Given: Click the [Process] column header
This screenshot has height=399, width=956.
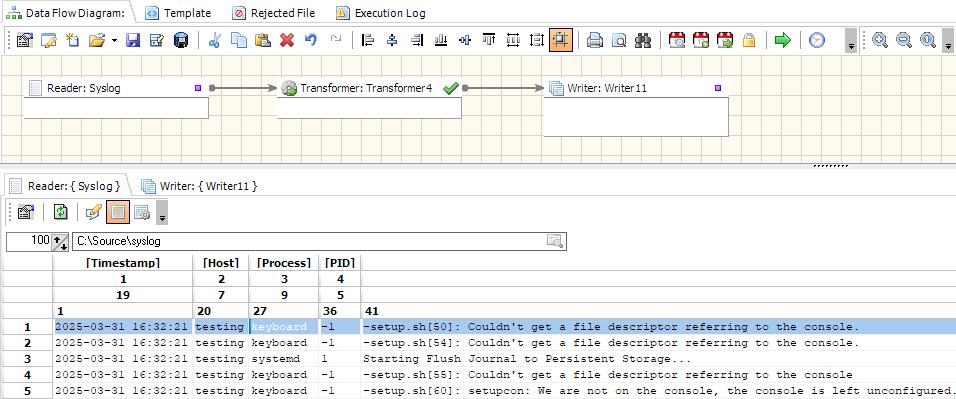Looking at the screenshot, I should pos(284,263).
